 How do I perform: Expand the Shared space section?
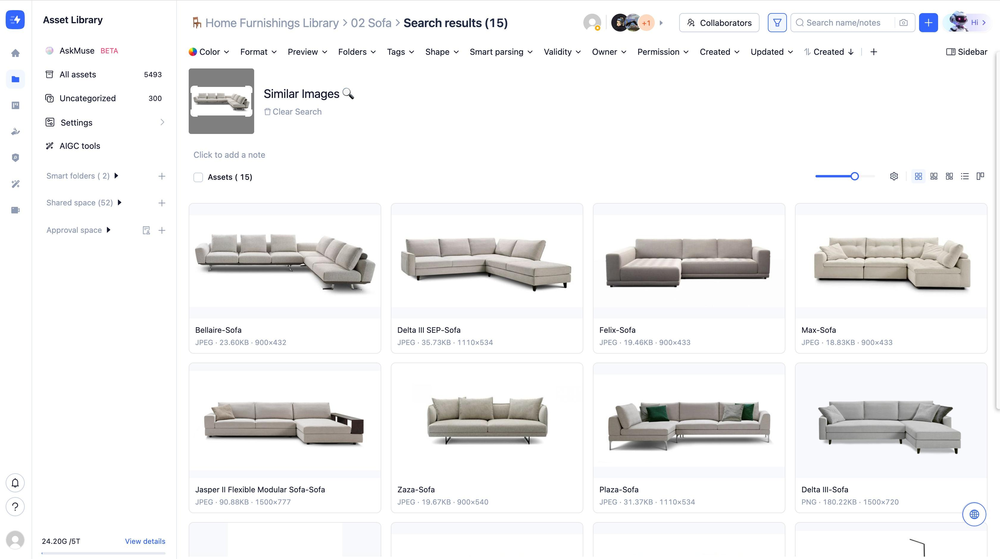tap(120, 203)
